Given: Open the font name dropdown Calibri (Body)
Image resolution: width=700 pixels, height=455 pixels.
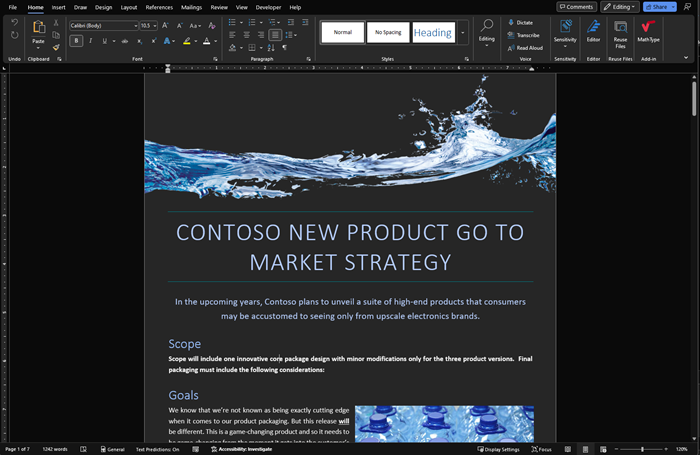Looking at the screenshot, I should [103, 25].
